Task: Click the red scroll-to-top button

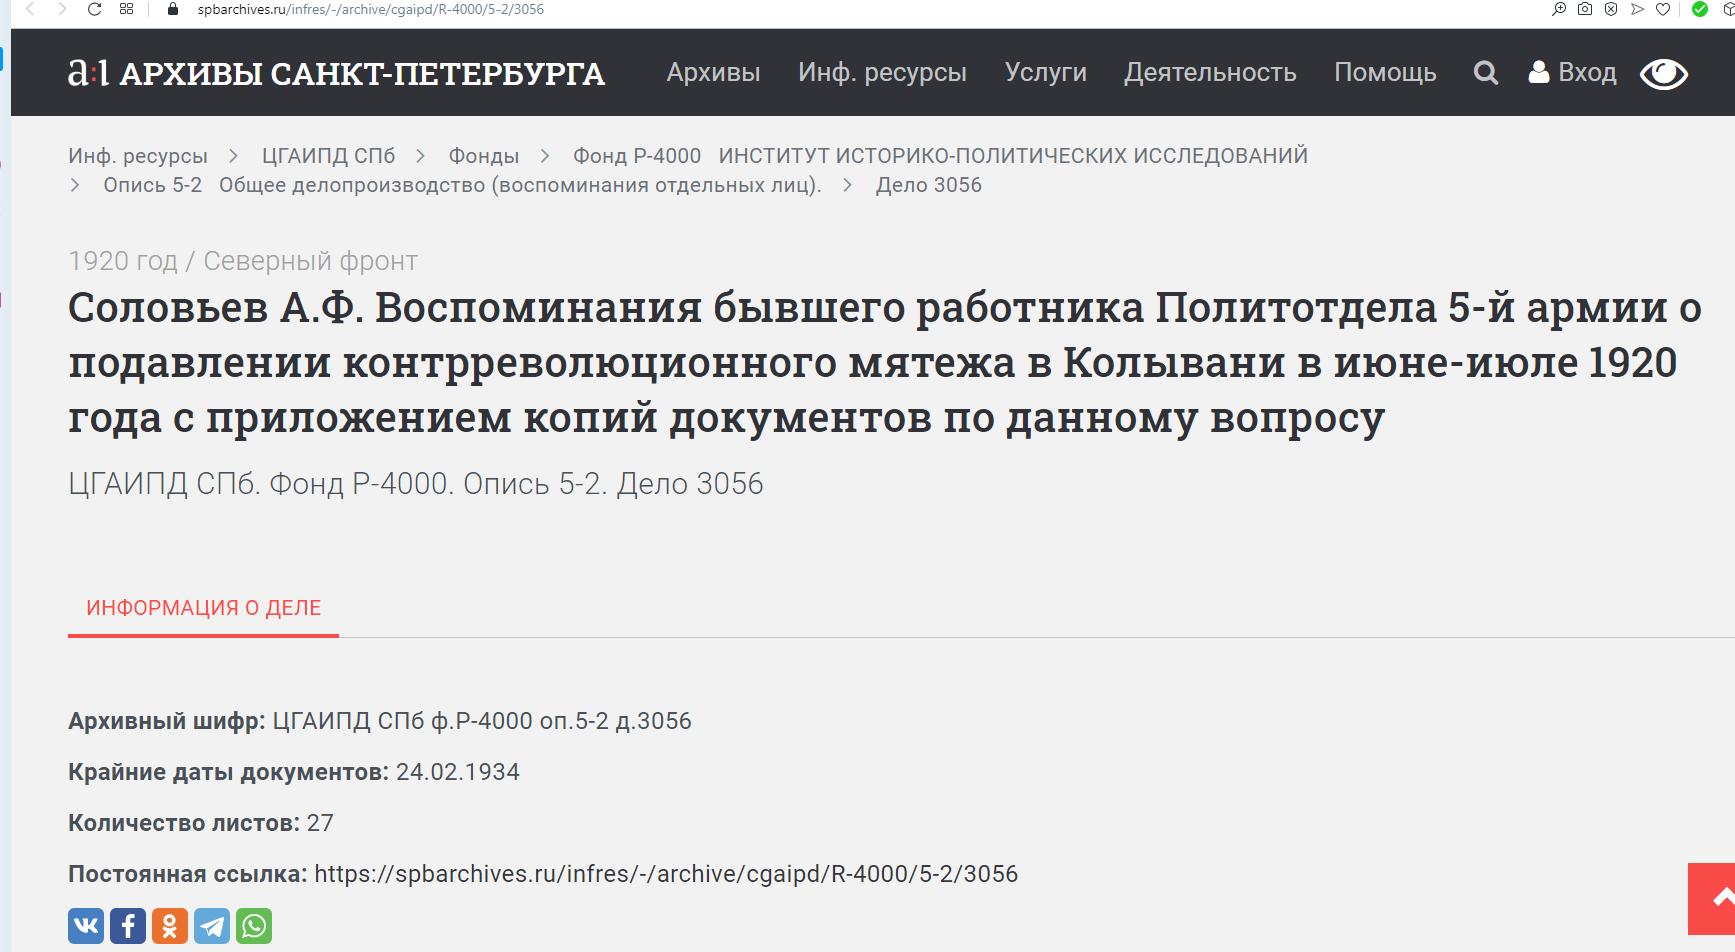Action: tap(1714, 898)
